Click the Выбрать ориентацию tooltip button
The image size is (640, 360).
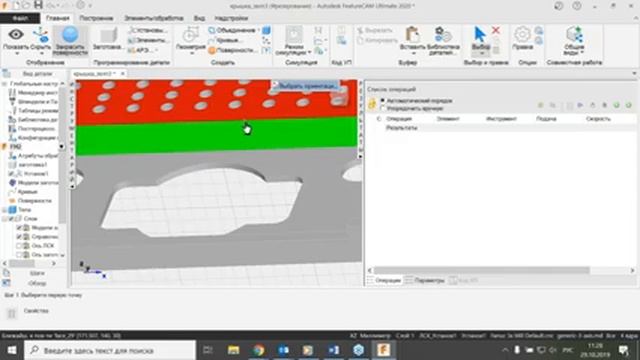click(x=306, y=86)
